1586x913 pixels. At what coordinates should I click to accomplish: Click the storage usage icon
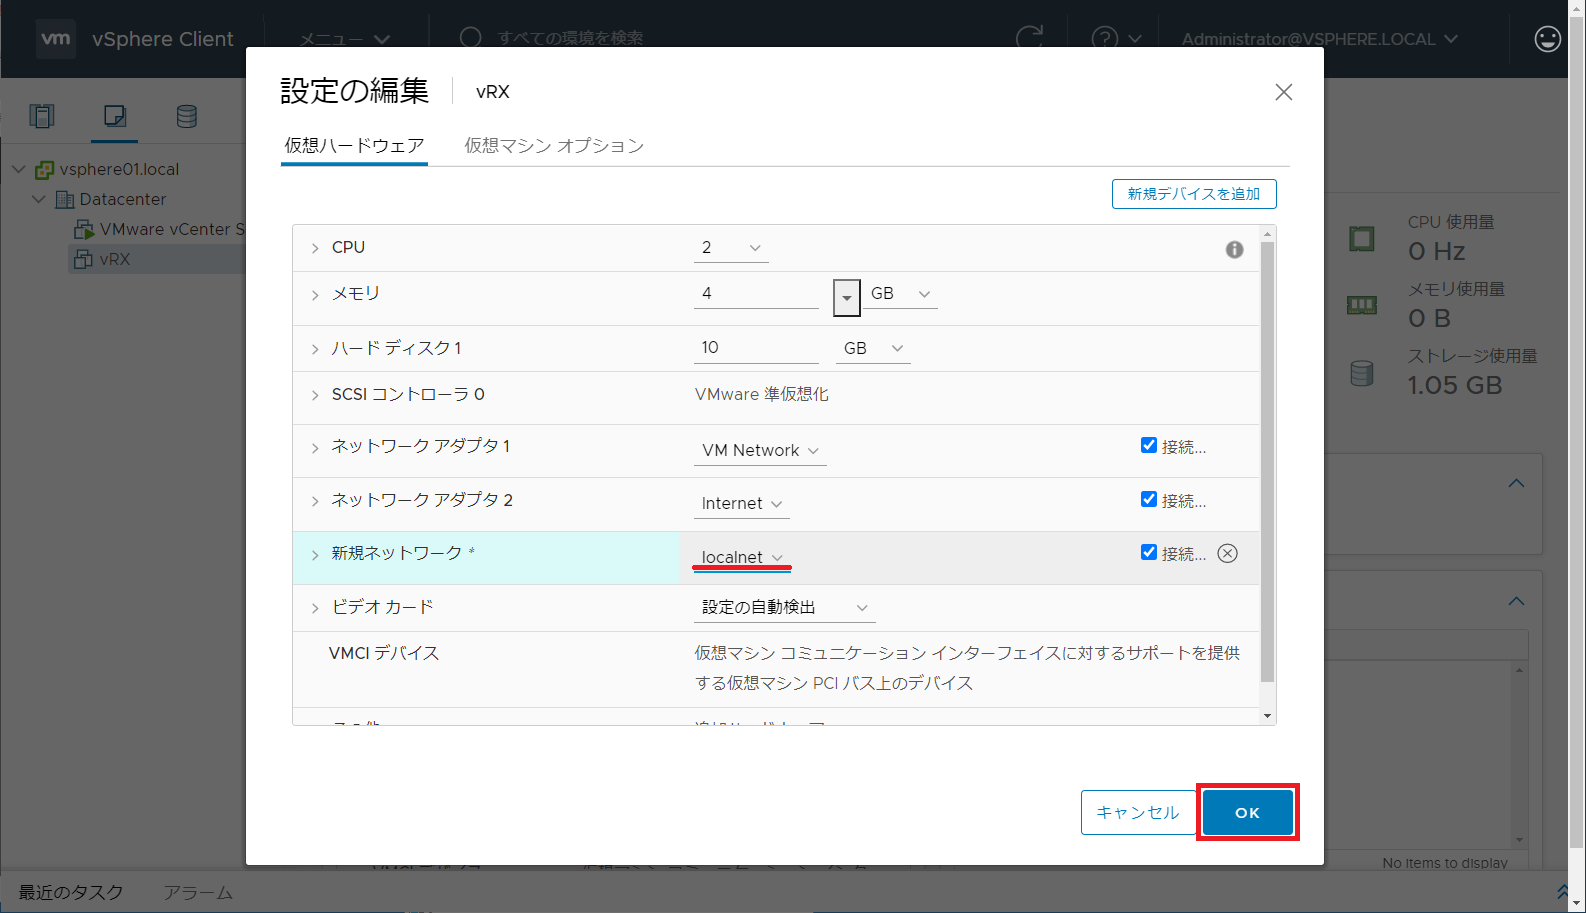point(1362,373)
